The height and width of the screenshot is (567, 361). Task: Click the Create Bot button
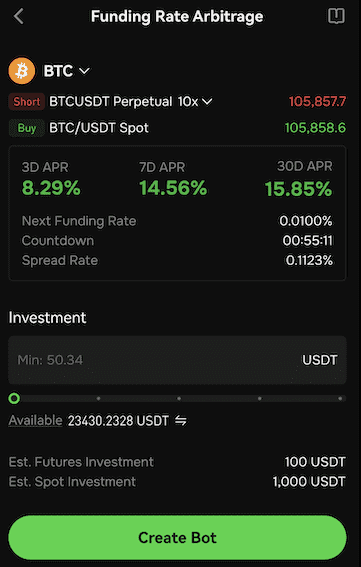pos(177,538)
